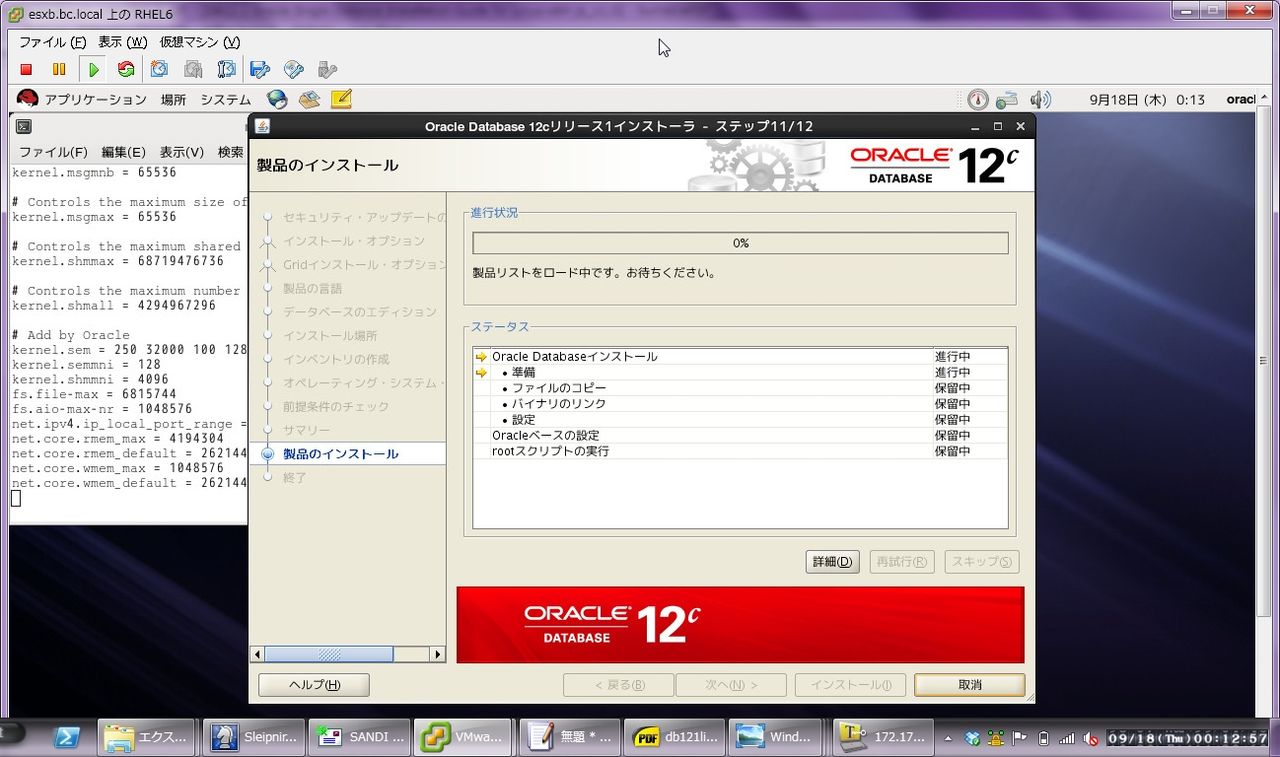This screenshot has width=1280, height=757.
Task: Take a snapshot with the clock camera icon
Action: coord(159,70)
